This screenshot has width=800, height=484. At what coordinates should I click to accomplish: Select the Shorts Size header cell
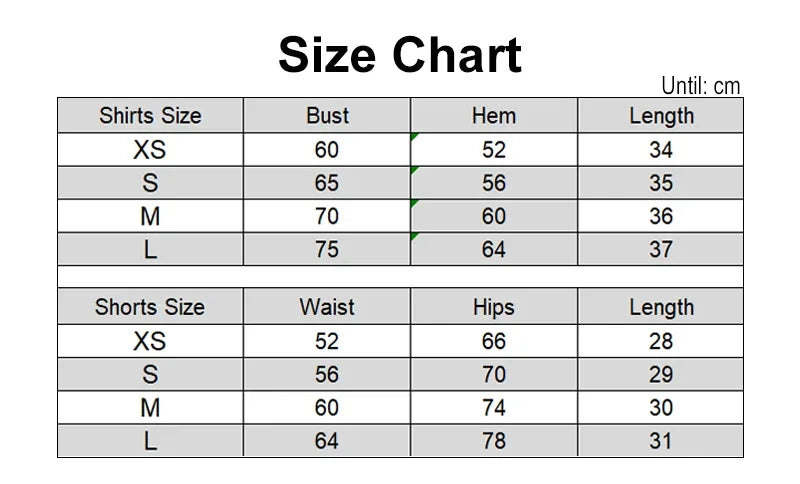tap(151, 307)
